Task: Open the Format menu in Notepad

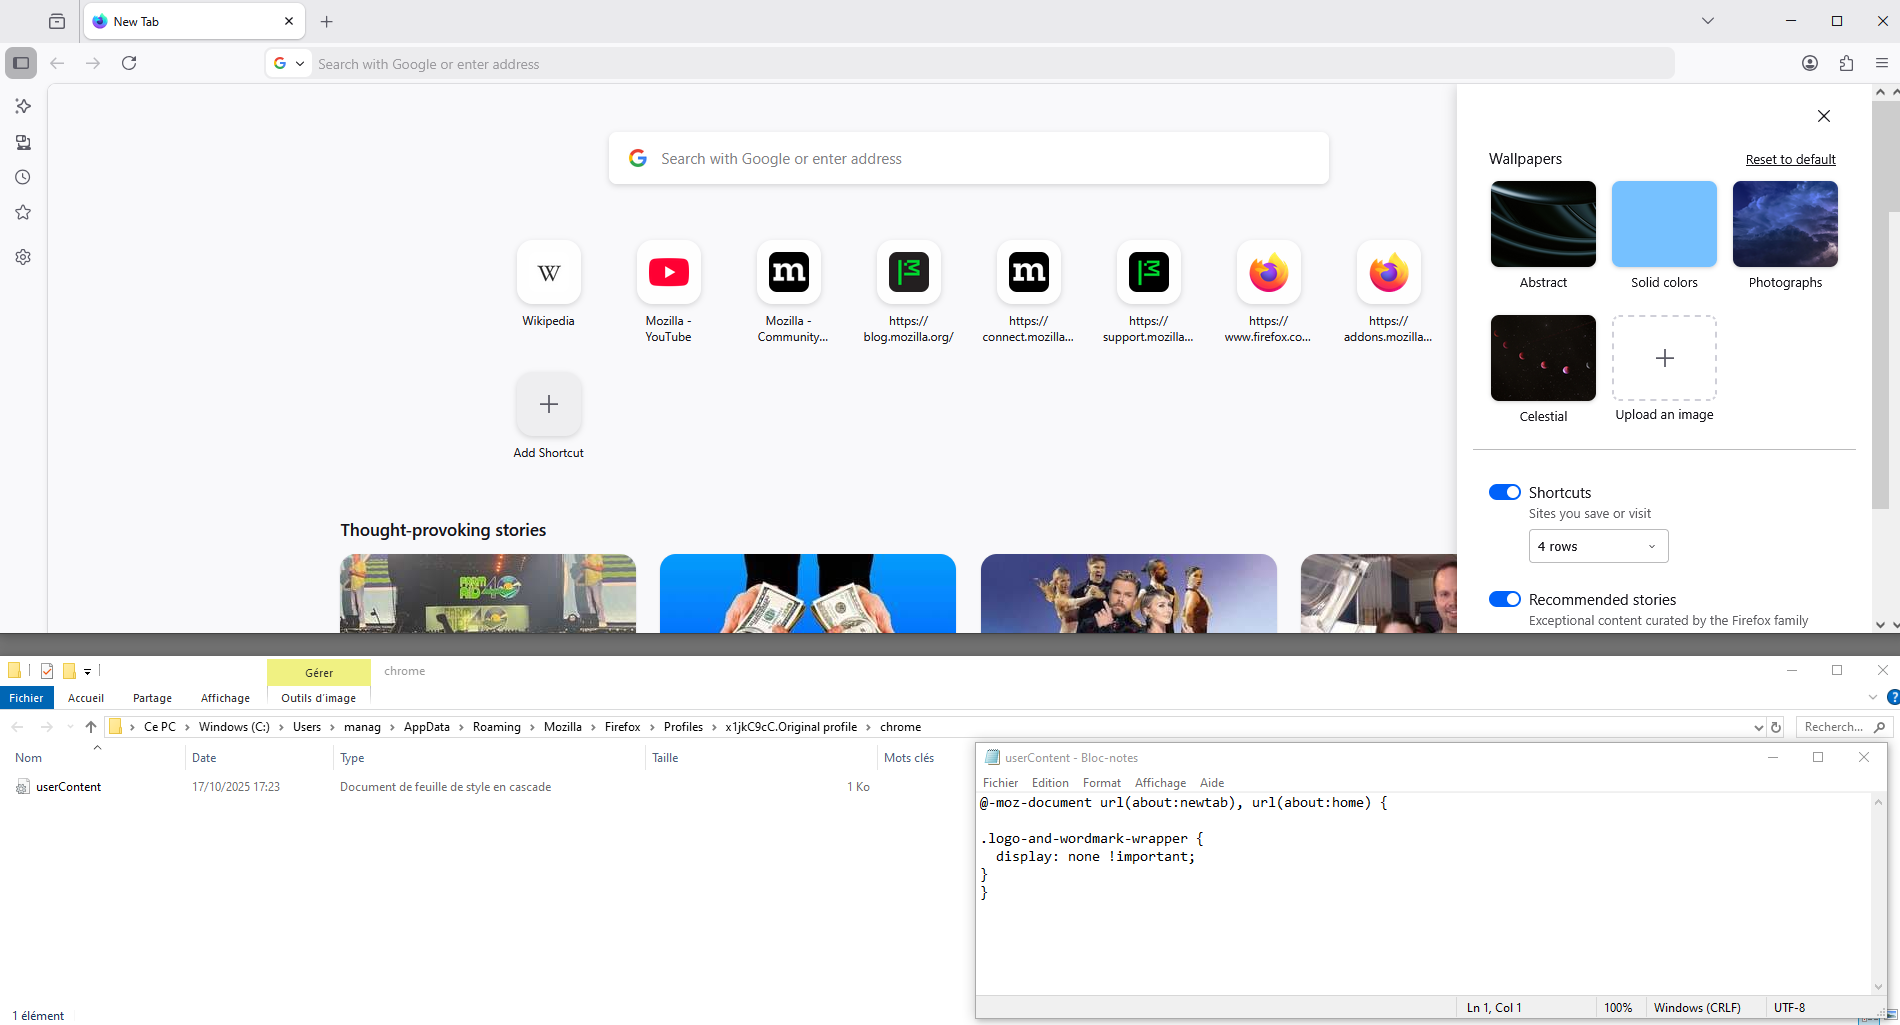Action: click(1101, 783)
